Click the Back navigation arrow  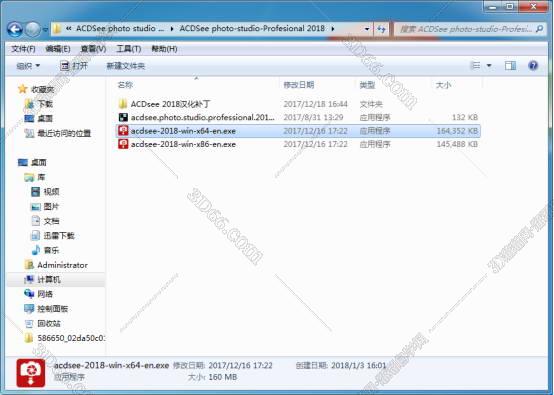point(15,29)
